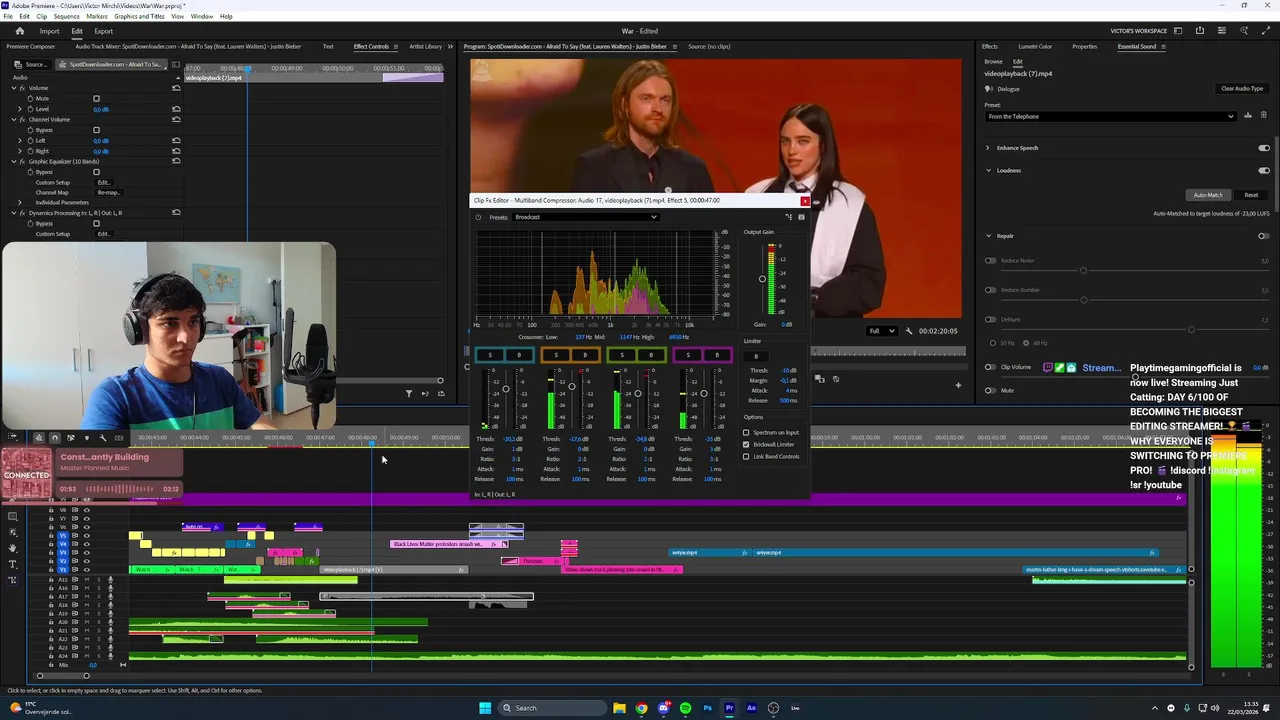Select the Hand tool in toolbar
The height and width of the screenshot is (720, 1280).
point(13,548)
